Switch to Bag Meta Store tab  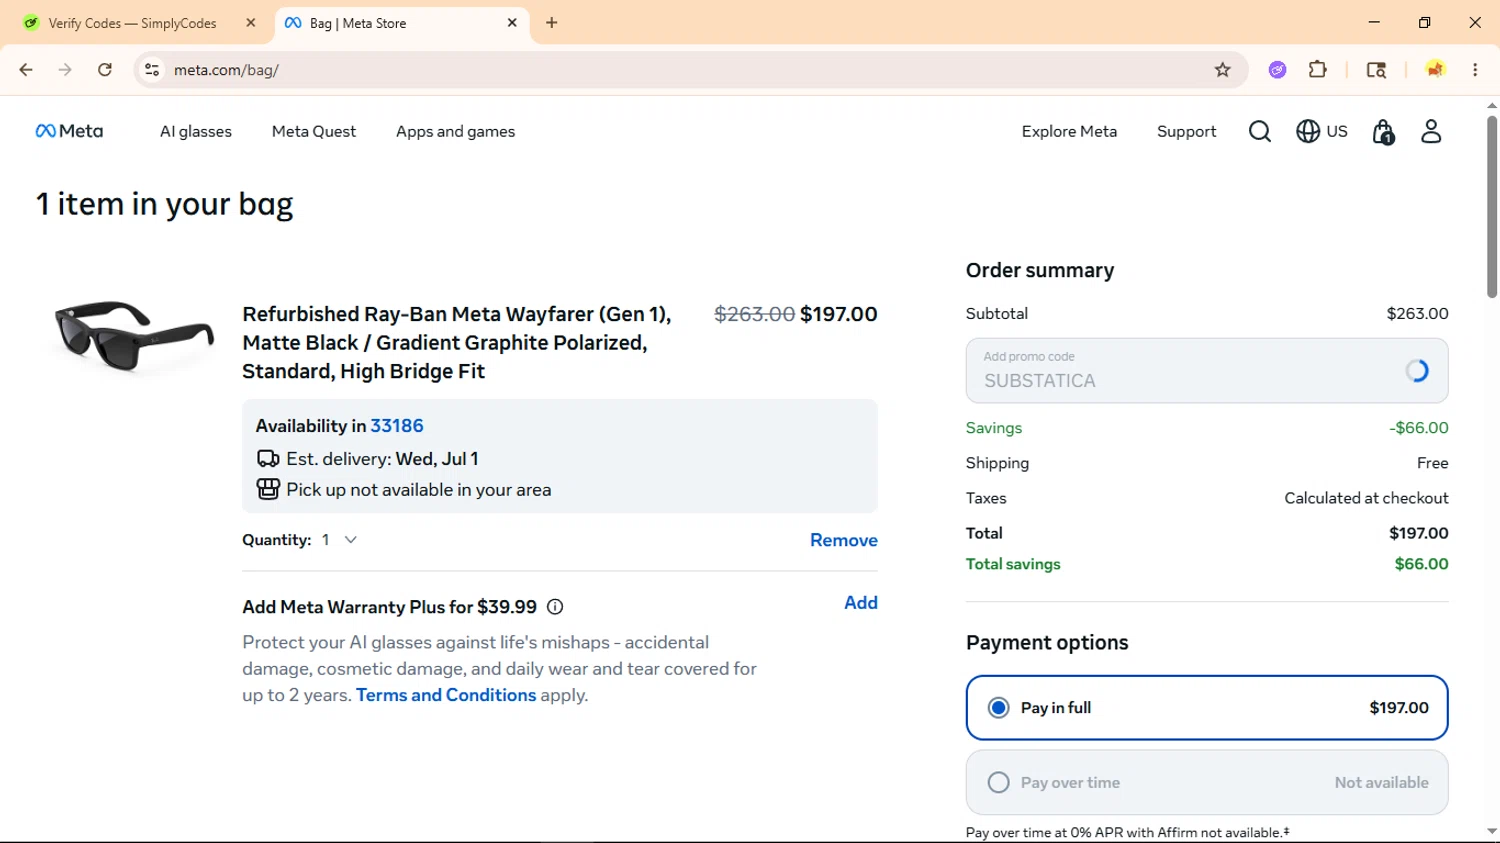[x=400, y=22]
